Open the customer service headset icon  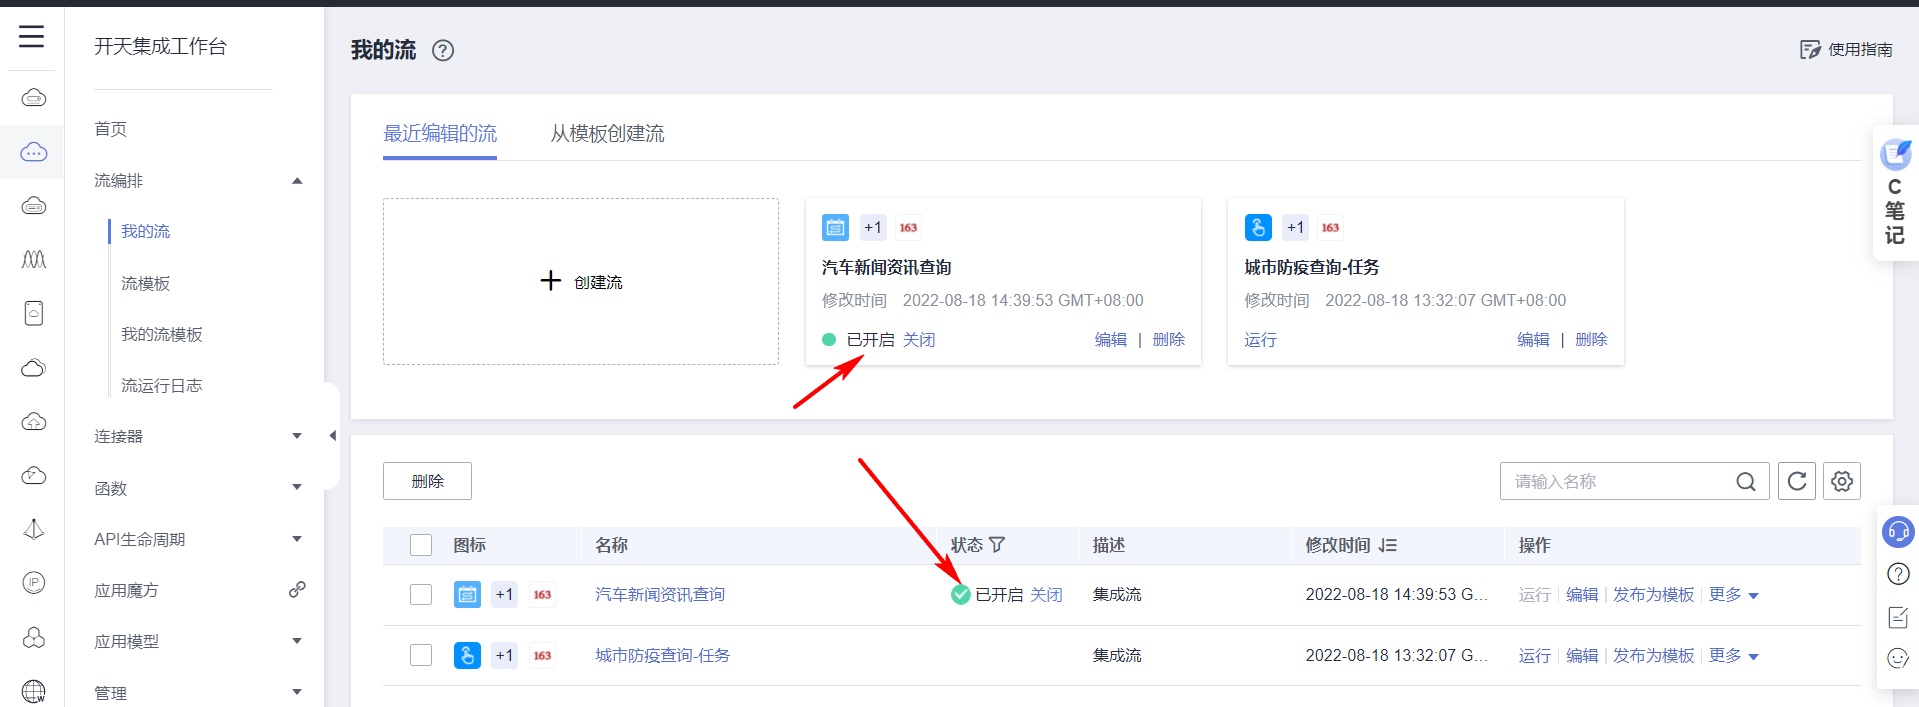click(1898, 531)
